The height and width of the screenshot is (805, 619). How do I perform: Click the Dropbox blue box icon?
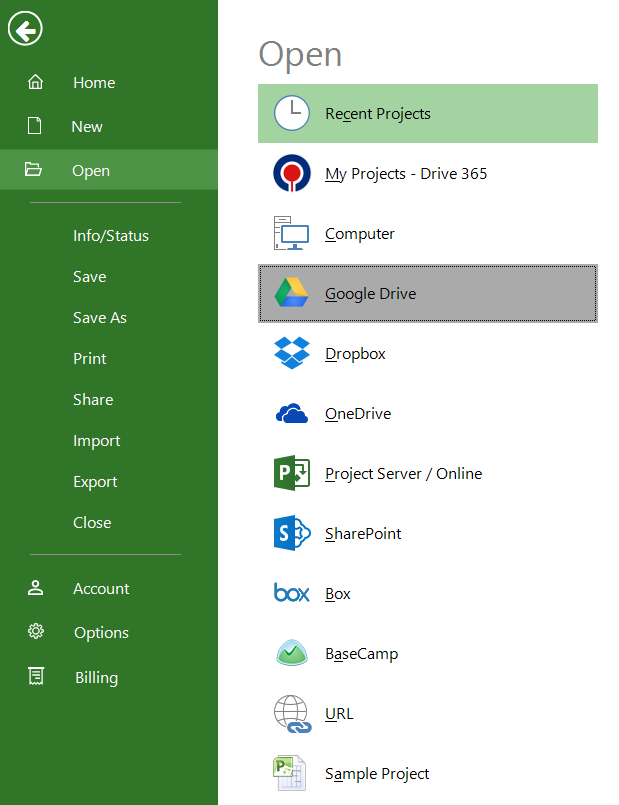[292, 353]
